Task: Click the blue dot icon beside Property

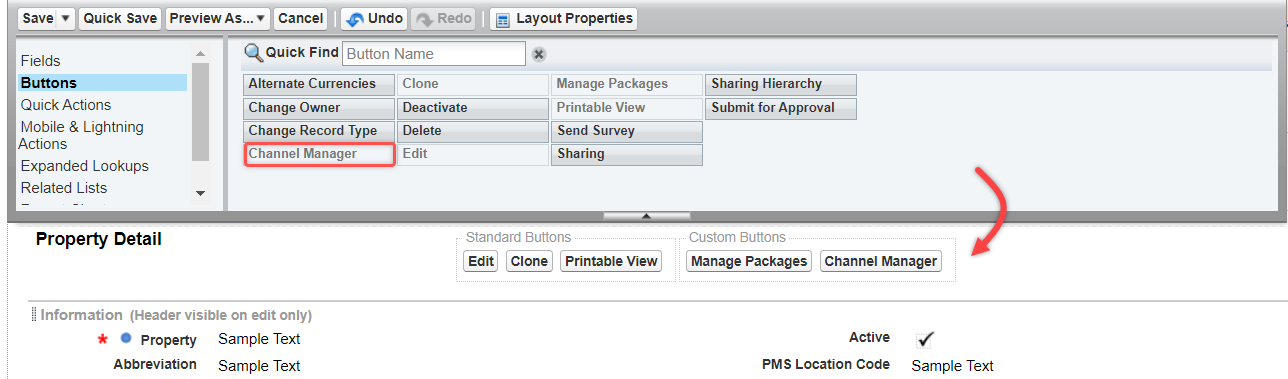Action: pyautogui.click(x=126, y=339)
